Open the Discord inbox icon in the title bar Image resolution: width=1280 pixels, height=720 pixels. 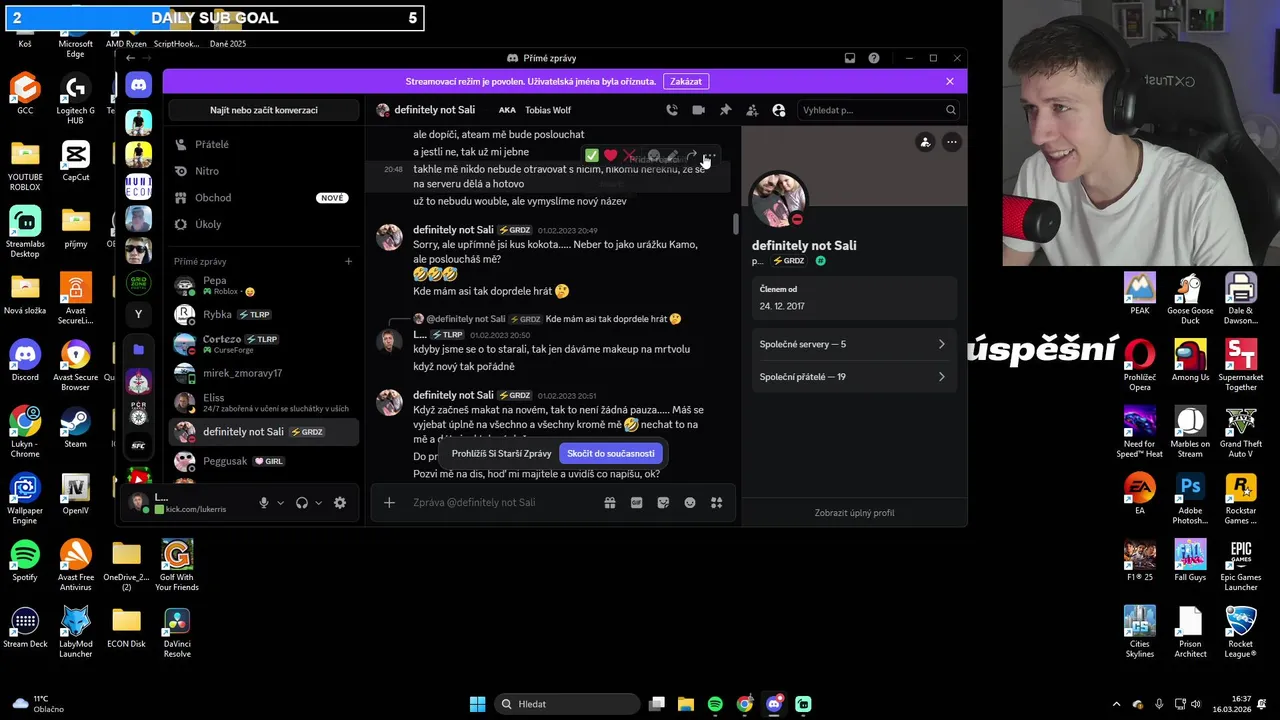point(850,58)
